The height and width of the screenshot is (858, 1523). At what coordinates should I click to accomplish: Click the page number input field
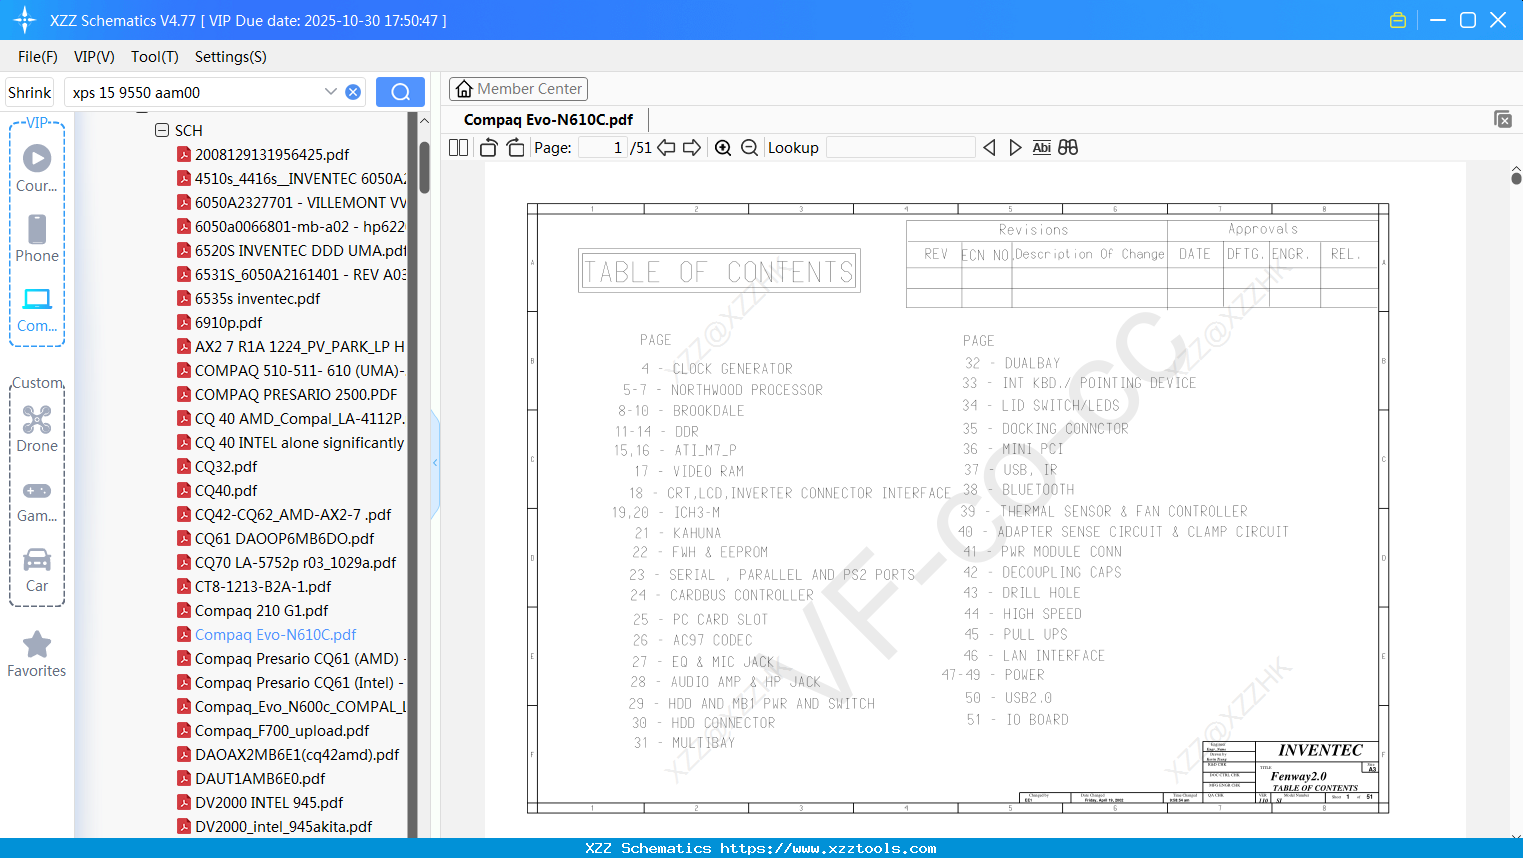coord(603,148)
